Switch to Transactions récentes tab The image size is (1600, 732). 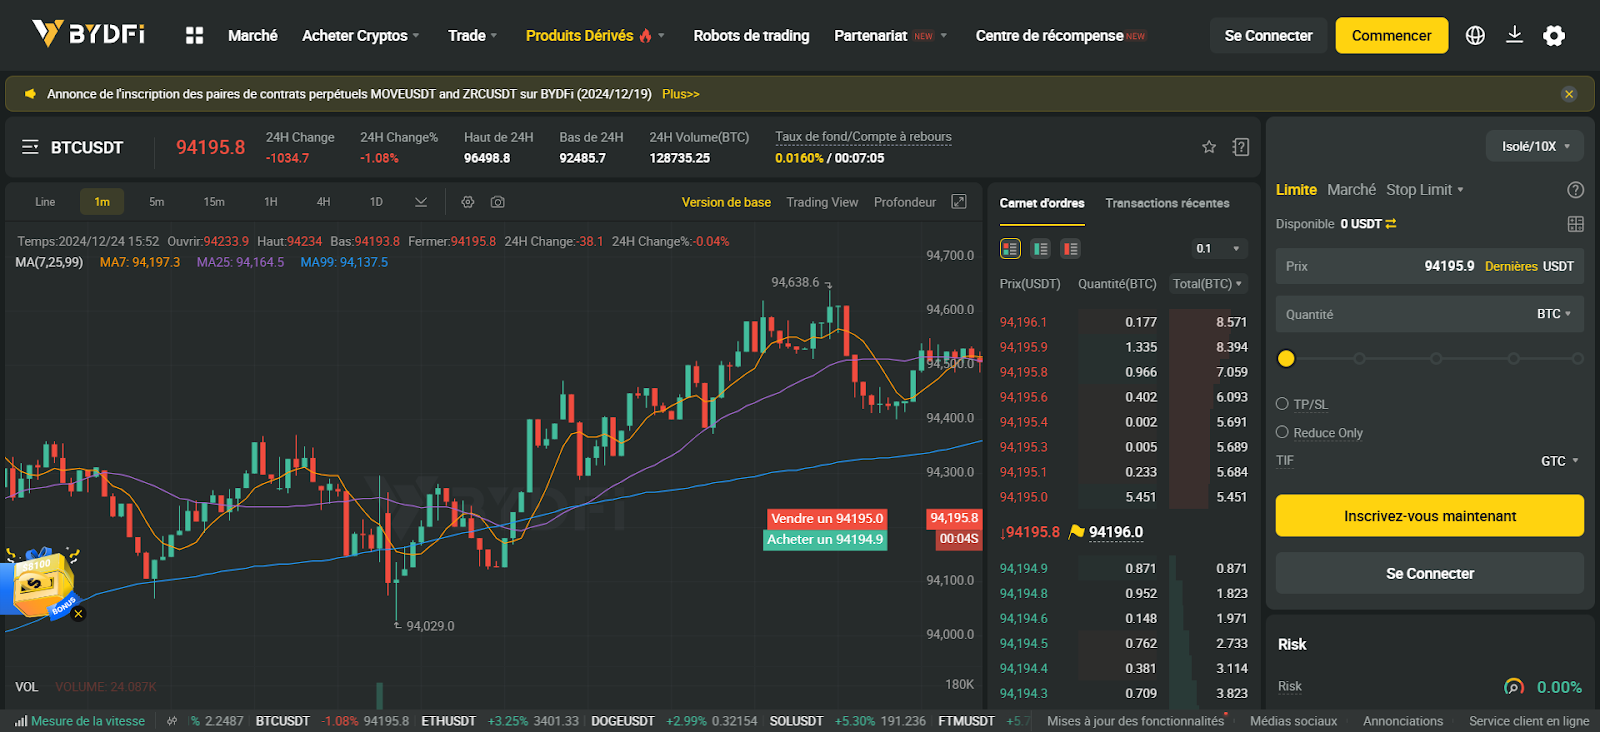tap(1167, 203)
